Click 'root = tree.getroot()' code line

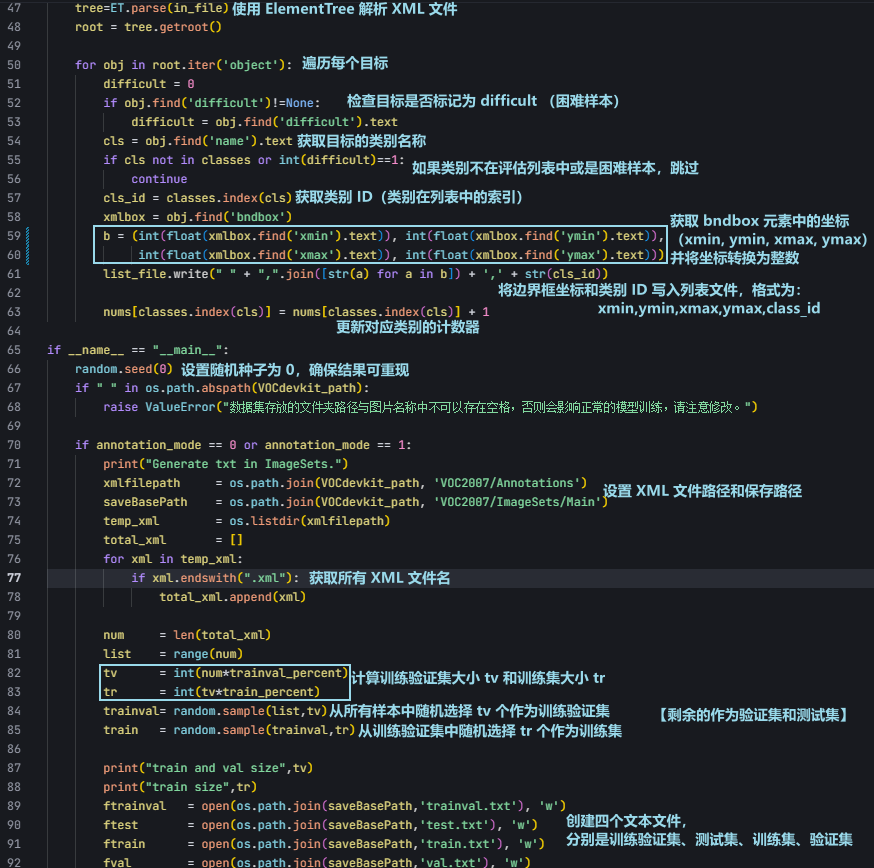tap(148, 27)
